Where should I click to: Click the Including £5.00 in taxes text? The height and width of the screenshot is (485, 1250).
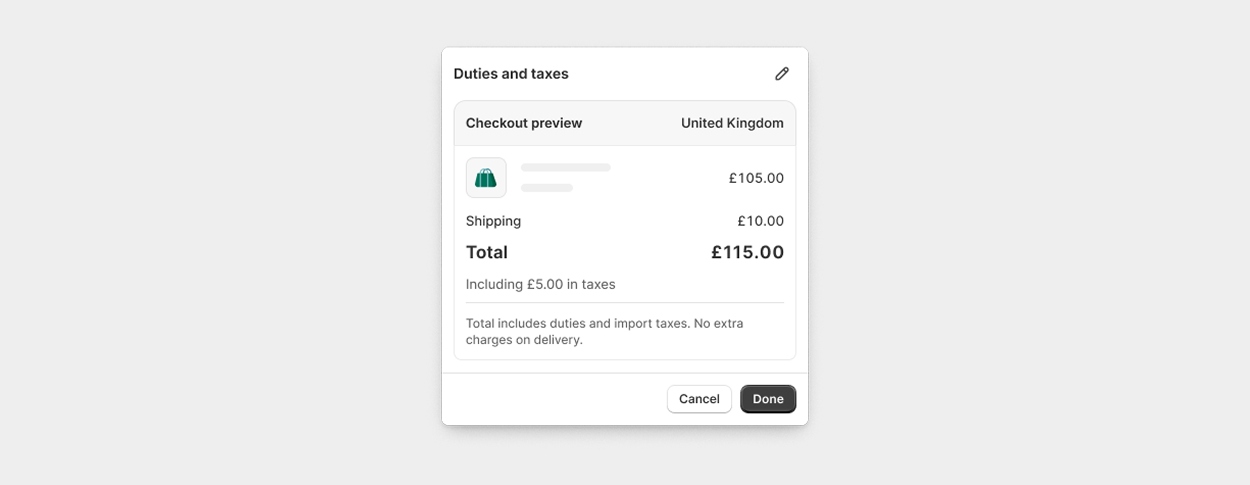(540, 284)
